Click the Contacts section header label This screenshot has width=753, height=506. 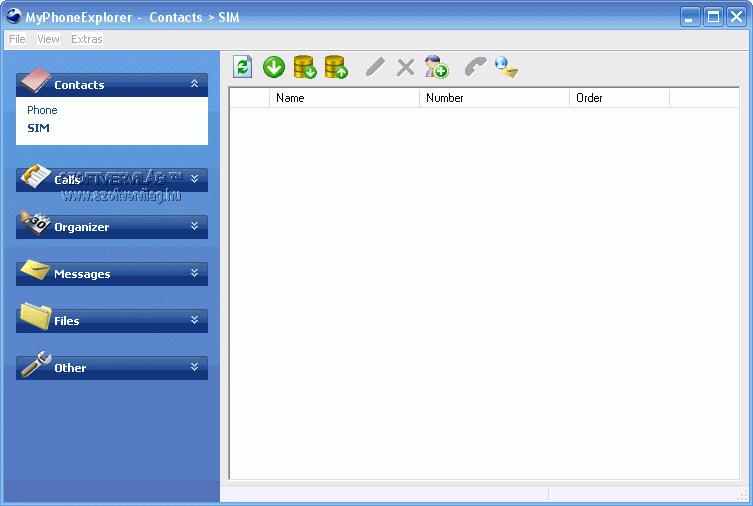[x=79, y=85]
